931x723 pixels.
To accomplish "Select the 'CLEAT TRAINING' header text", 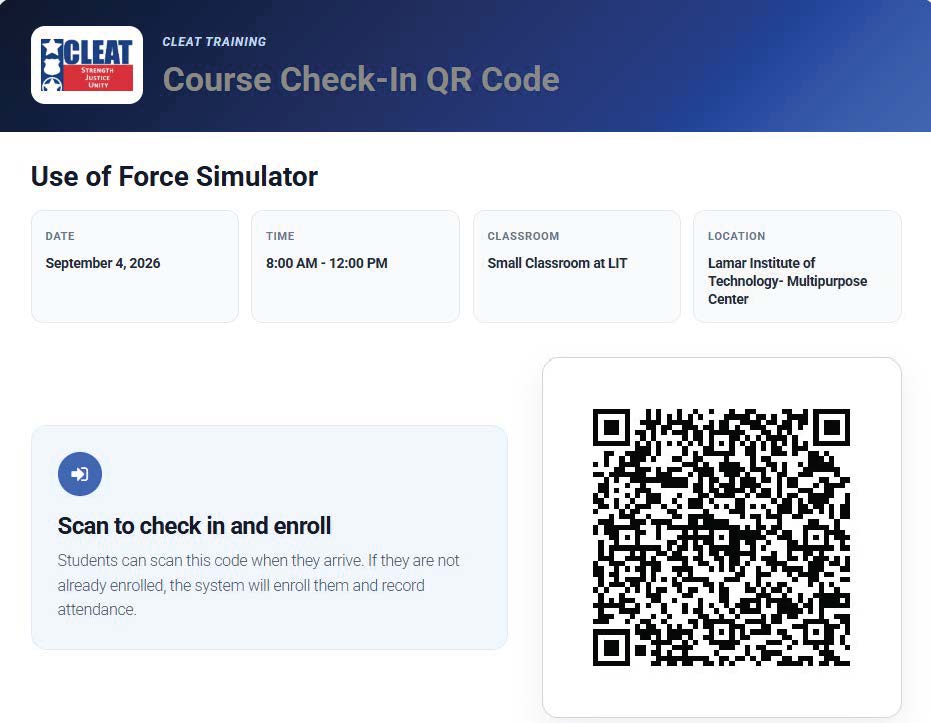I will pos(214,42).
